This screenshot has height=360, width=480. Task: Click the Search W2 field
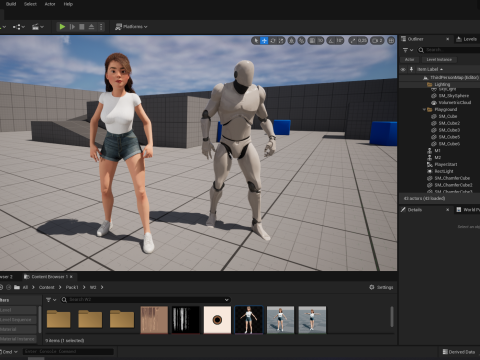146,300
